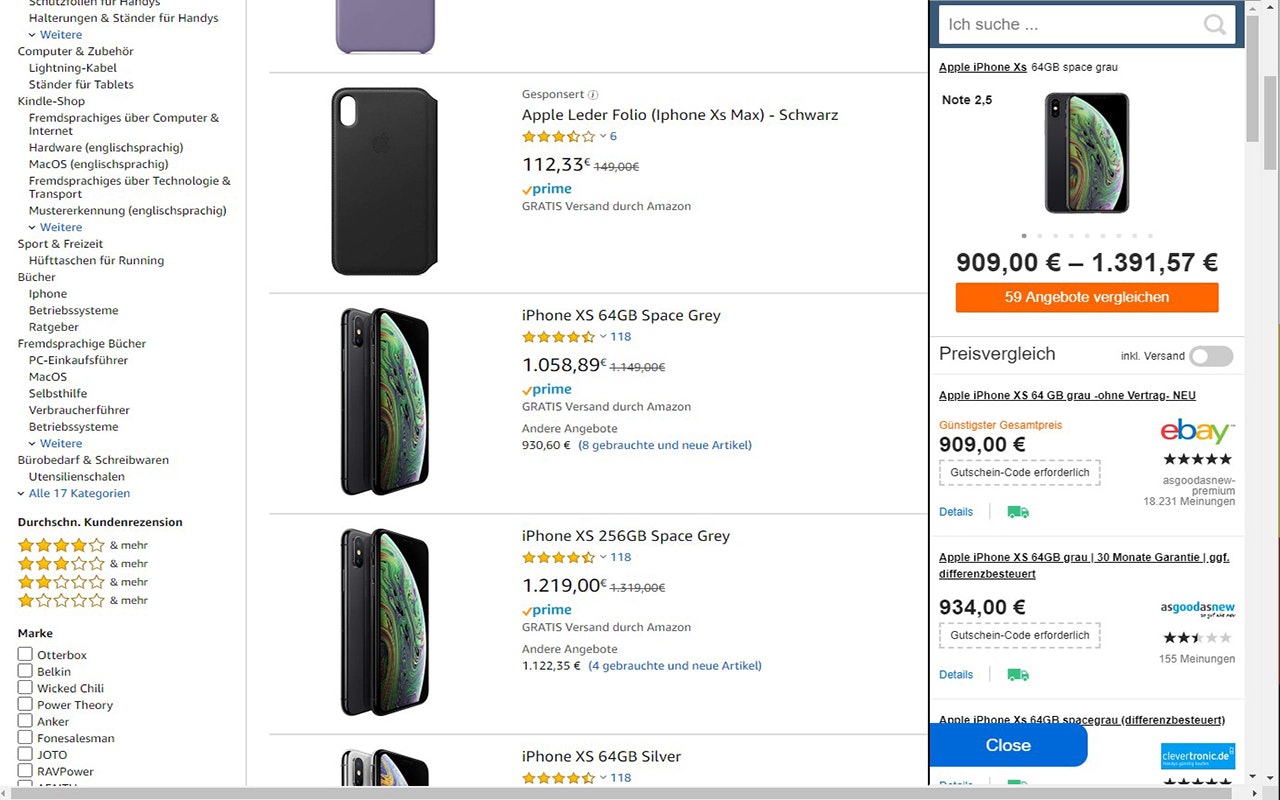The image size is (1280, 800).
Task: Click the asgoodasnew merchant logo
Action: tap(1197, 607)
